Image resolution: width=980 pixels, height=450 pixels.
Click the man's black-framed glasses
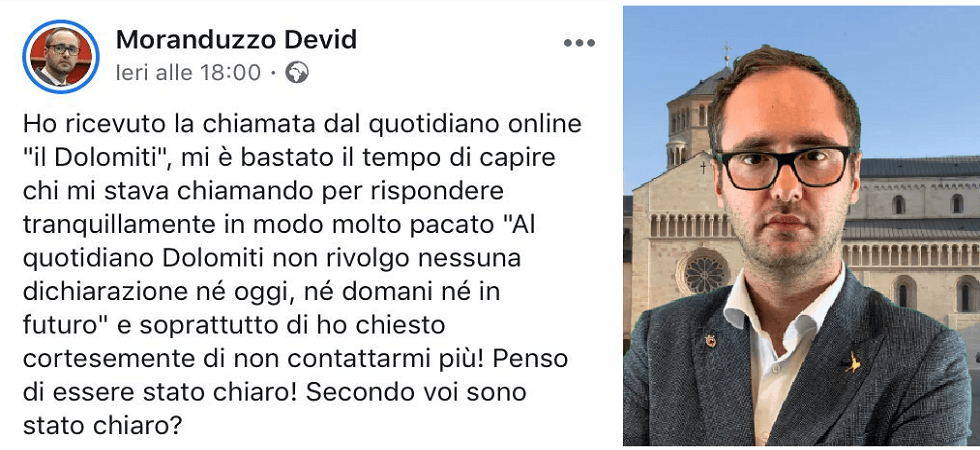[x=784, y=168]
